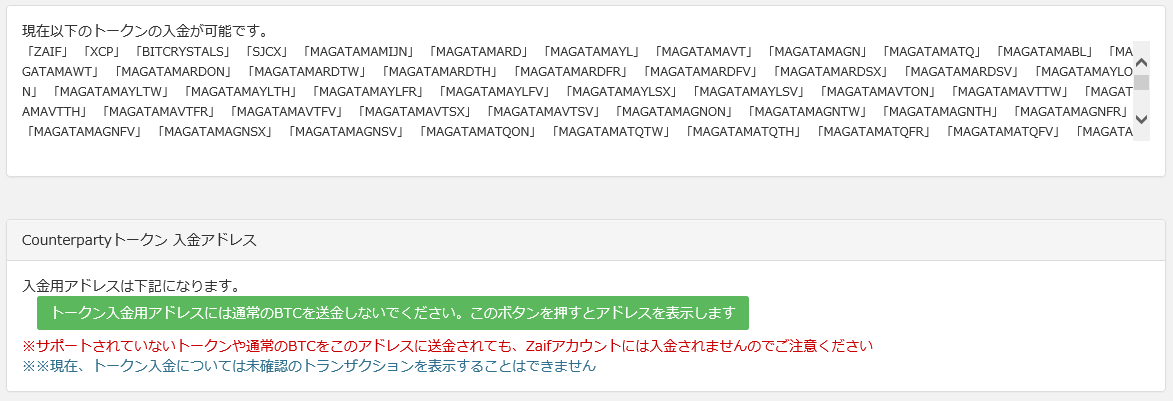Click the 現在以下のトークンの入金が可能です heading text

point(145,32)
